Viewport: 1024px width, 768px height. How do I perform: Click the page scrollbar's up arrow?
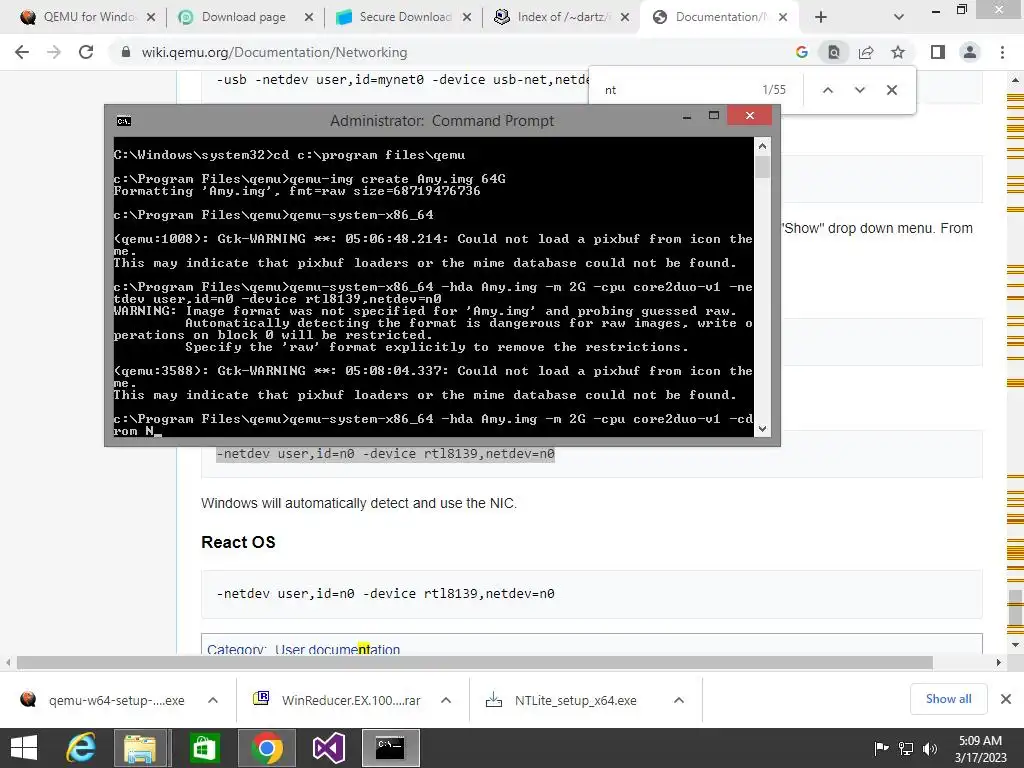[1016, 80]
